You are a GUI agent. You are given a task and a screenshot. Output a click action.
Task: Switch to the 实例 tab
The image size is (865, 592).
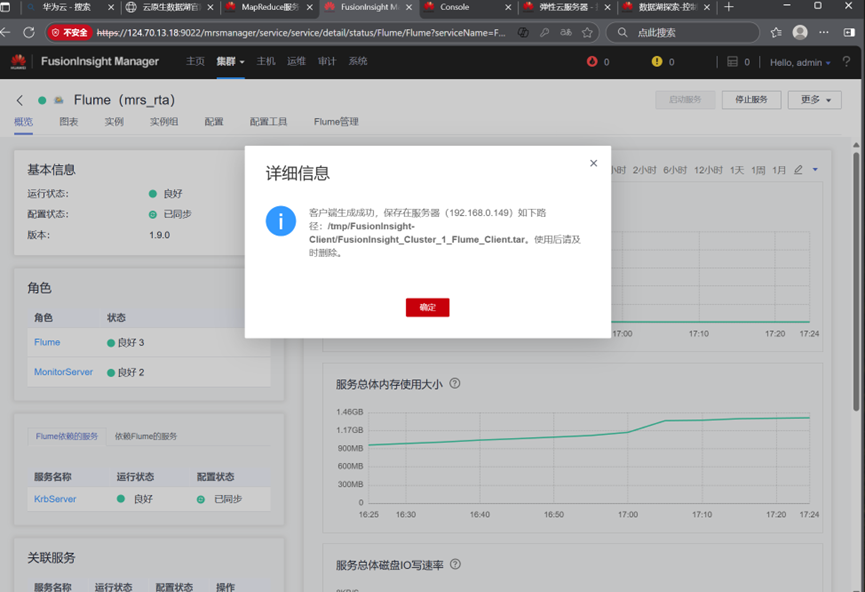[114, 122]
